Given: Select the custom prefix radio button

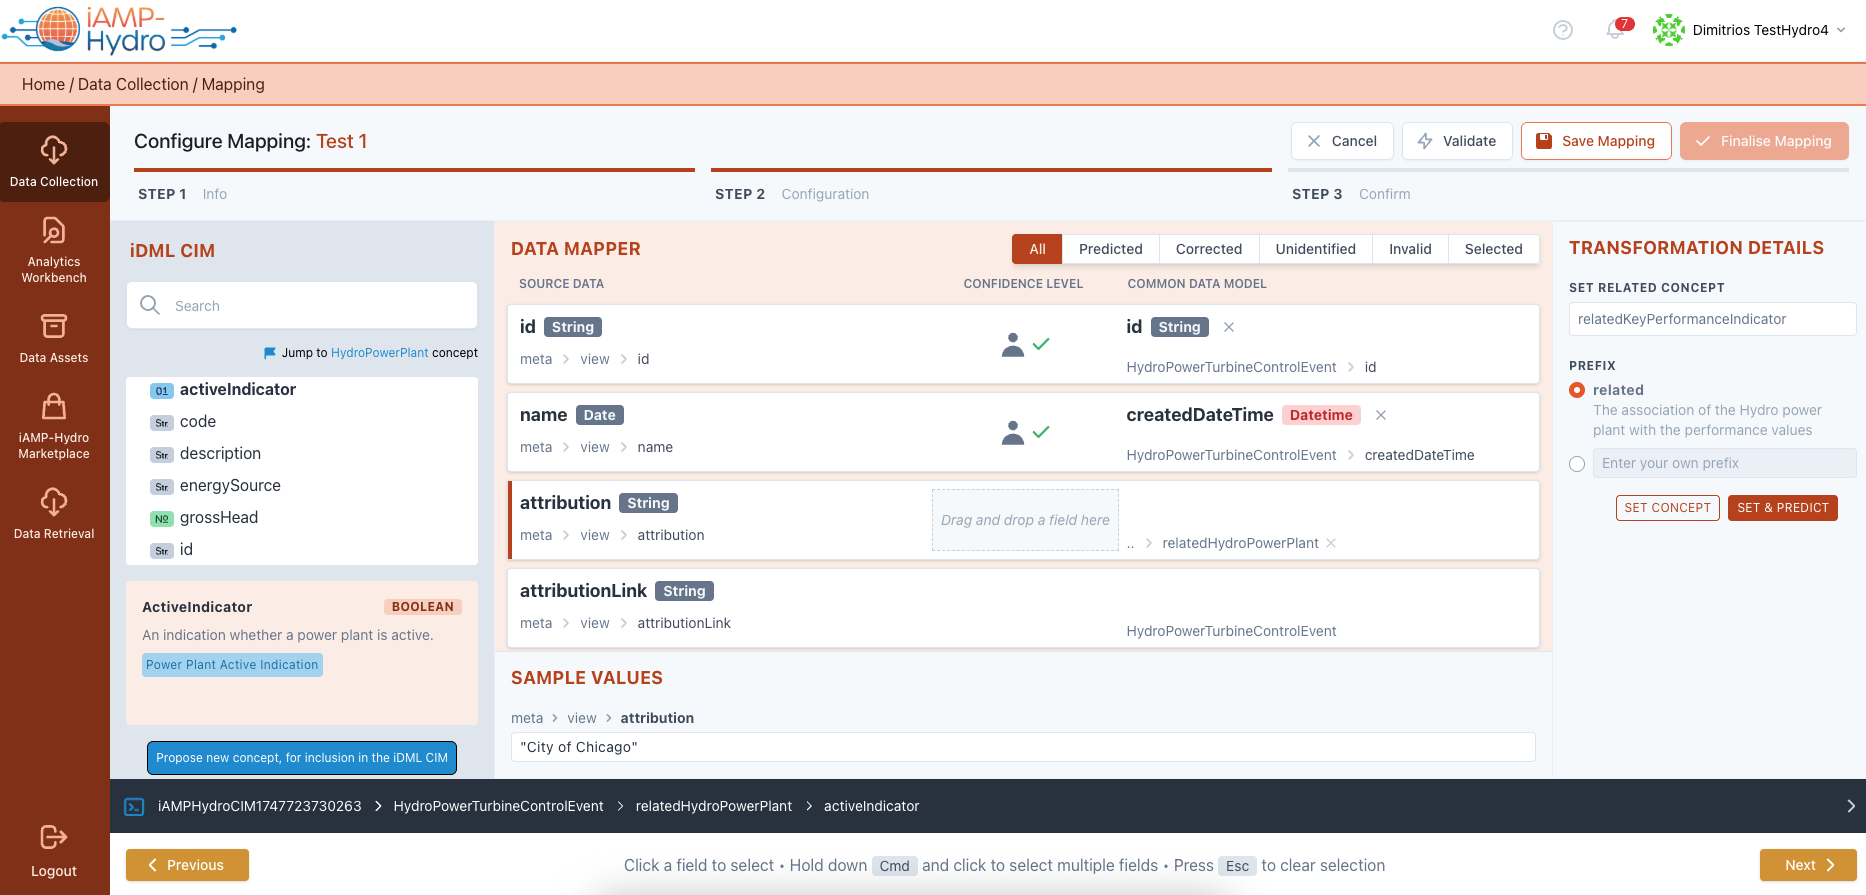Looking at the screenshot, I should click(x=1577, y=464).
